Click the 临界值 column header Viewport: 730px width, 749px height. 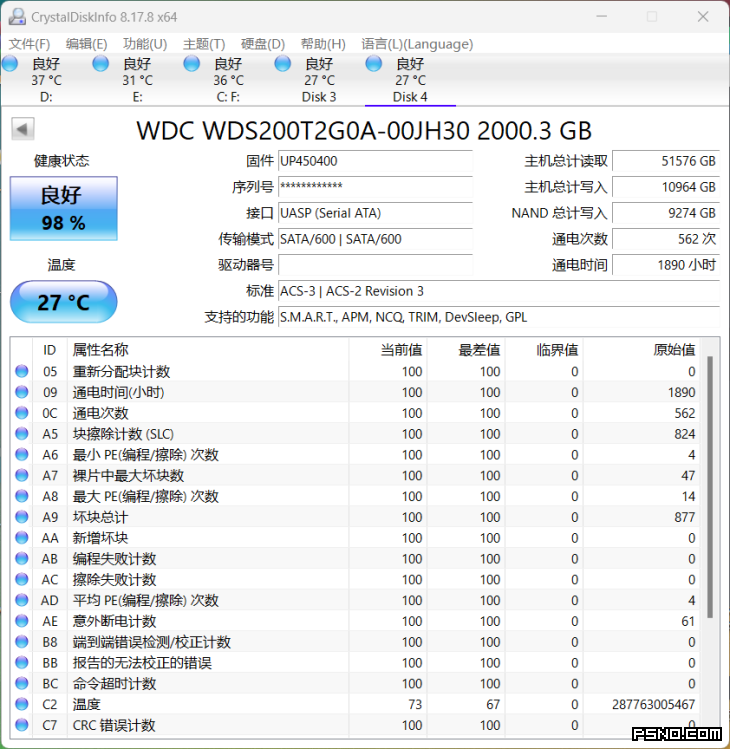544,350
